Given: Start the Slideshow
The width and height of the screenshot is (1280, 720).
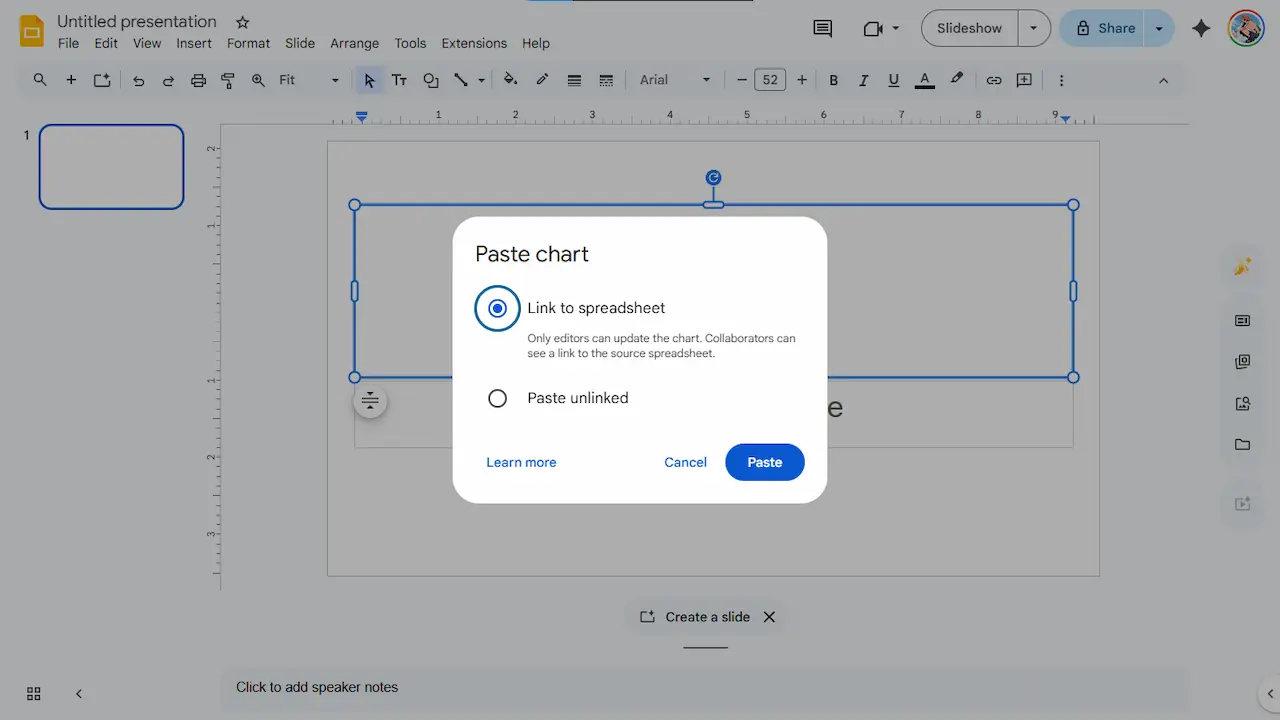Looking at the screenshot, I should pyautogui.click(x=969, y=28).
